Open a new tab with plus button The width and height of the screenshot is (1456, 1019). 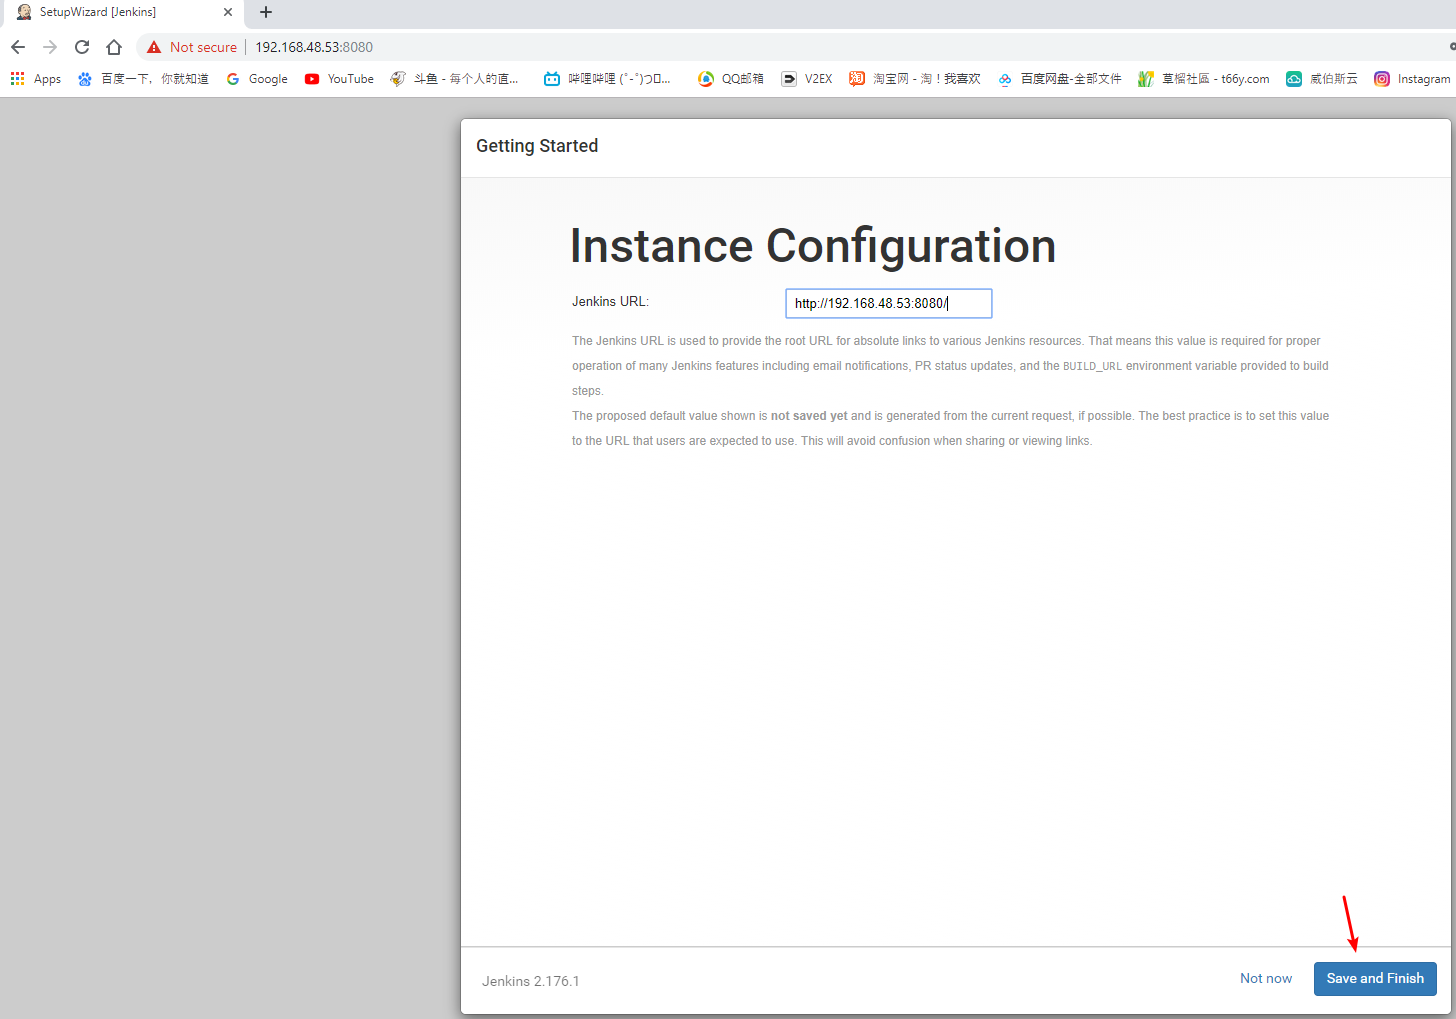266,12
